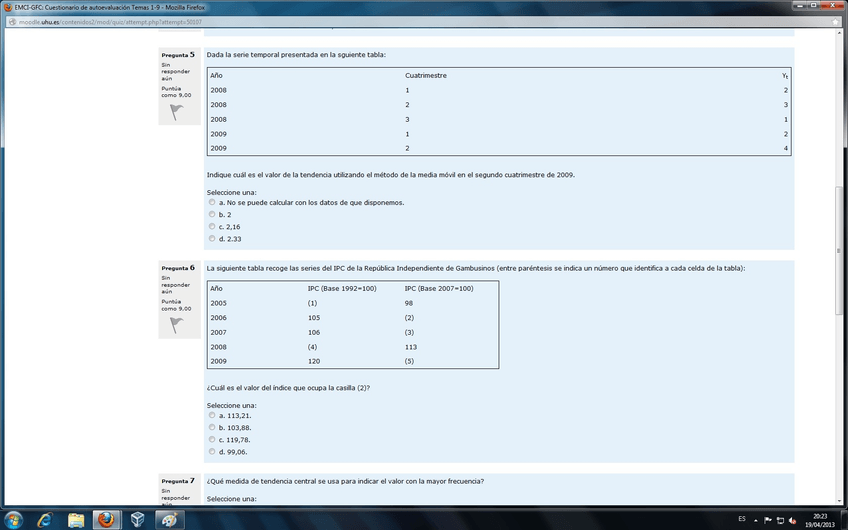Click the site identity icon in the URL bar

click(12, 22)
